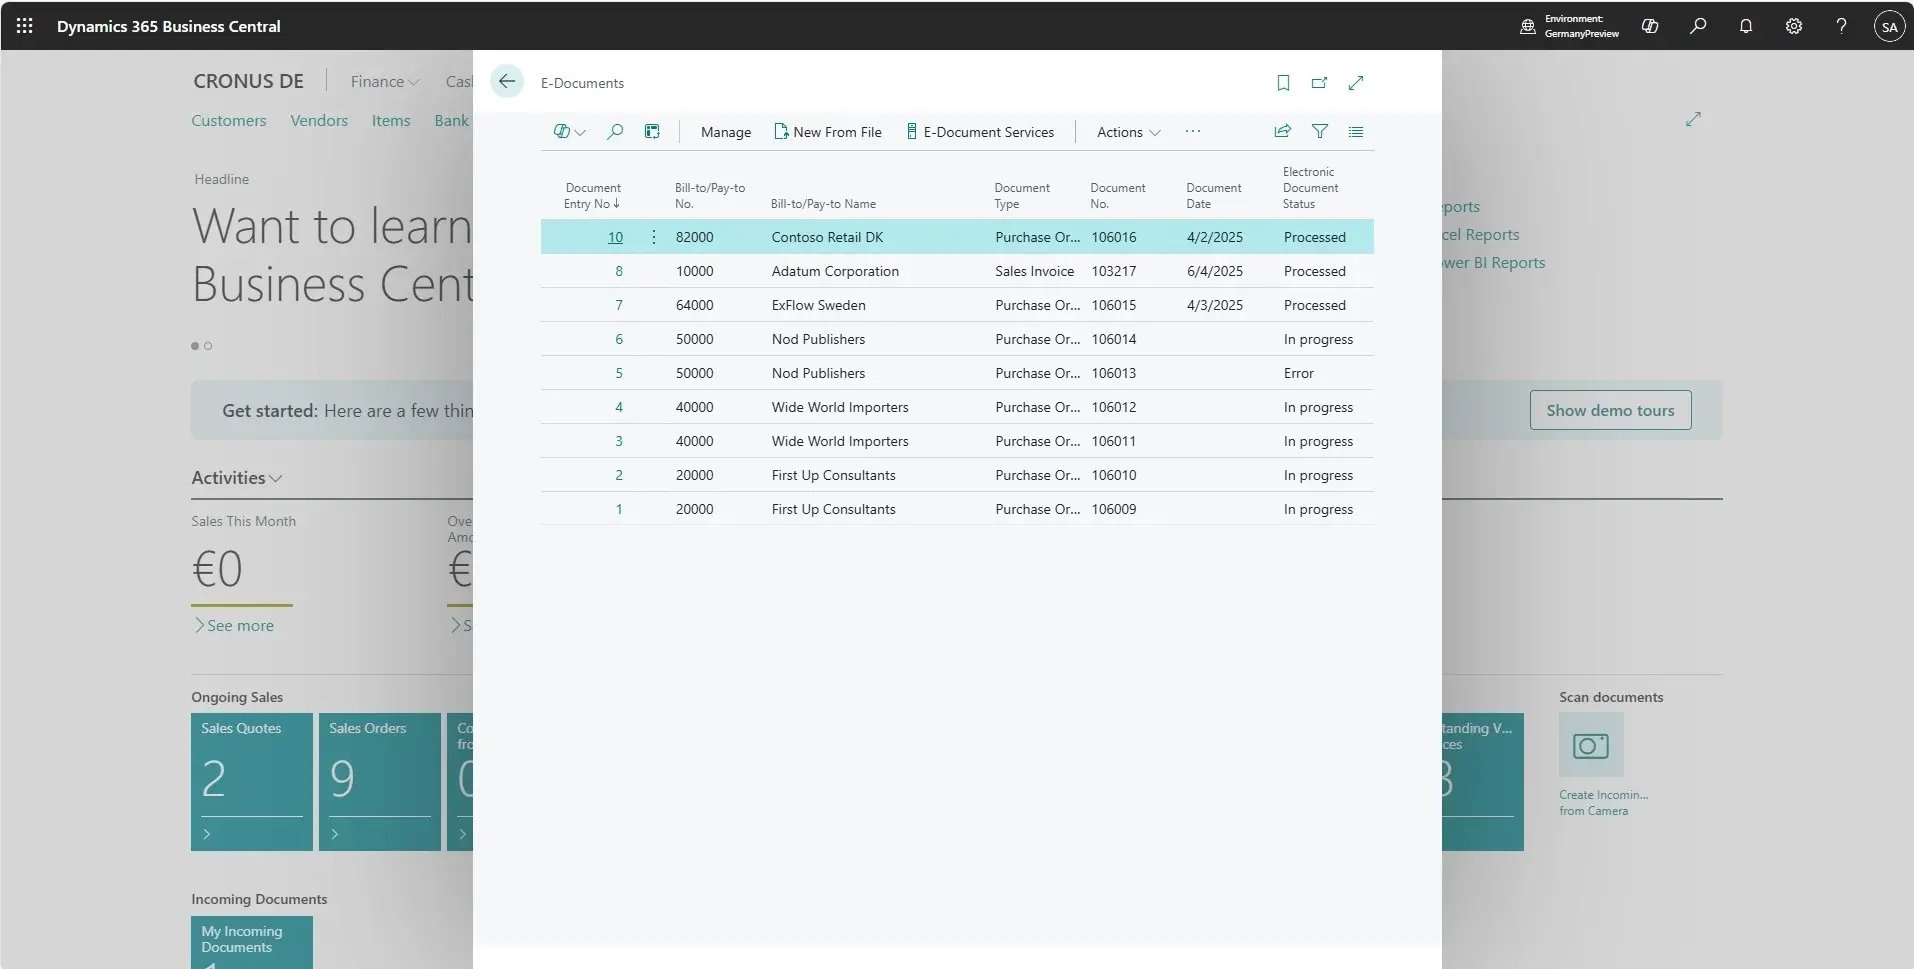Filter the E-Documents list
Viewport: 1914px width, 969px height.
1319,131
